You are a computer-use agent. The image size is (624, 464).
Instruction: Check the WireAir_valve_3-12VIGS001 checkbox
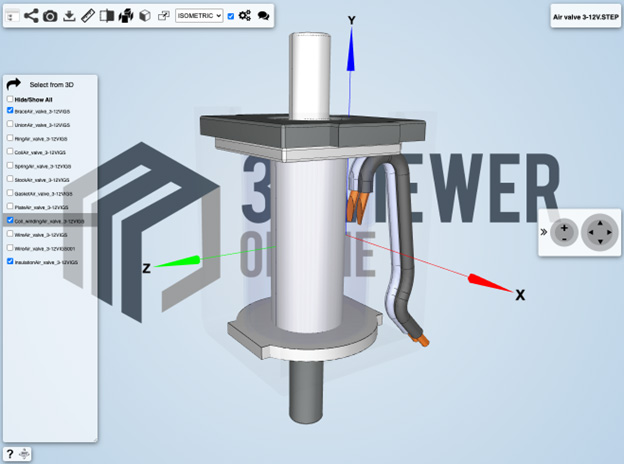click(x=10, y=248)
